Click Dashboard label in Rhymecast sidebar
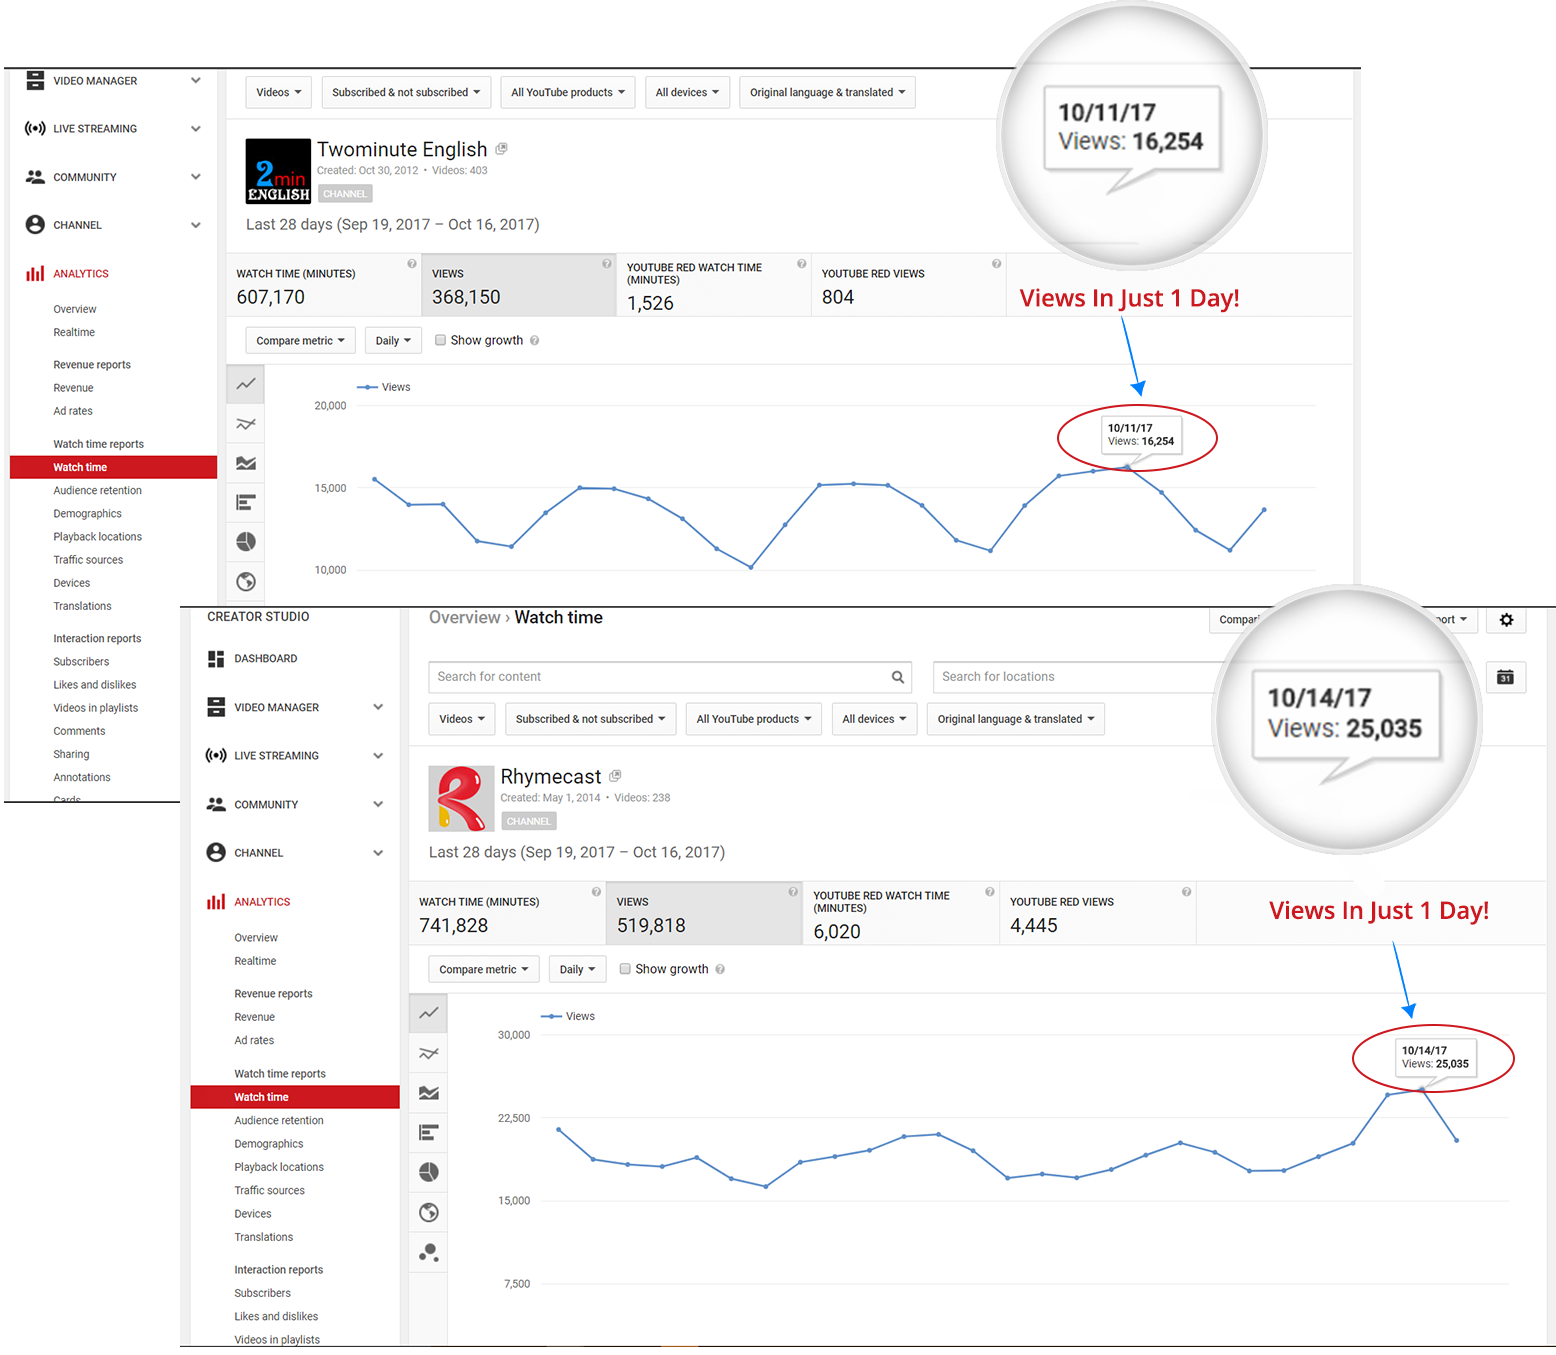This screenshot has width=1556, height=1355. pyautogui.click(x=266, y=659)
